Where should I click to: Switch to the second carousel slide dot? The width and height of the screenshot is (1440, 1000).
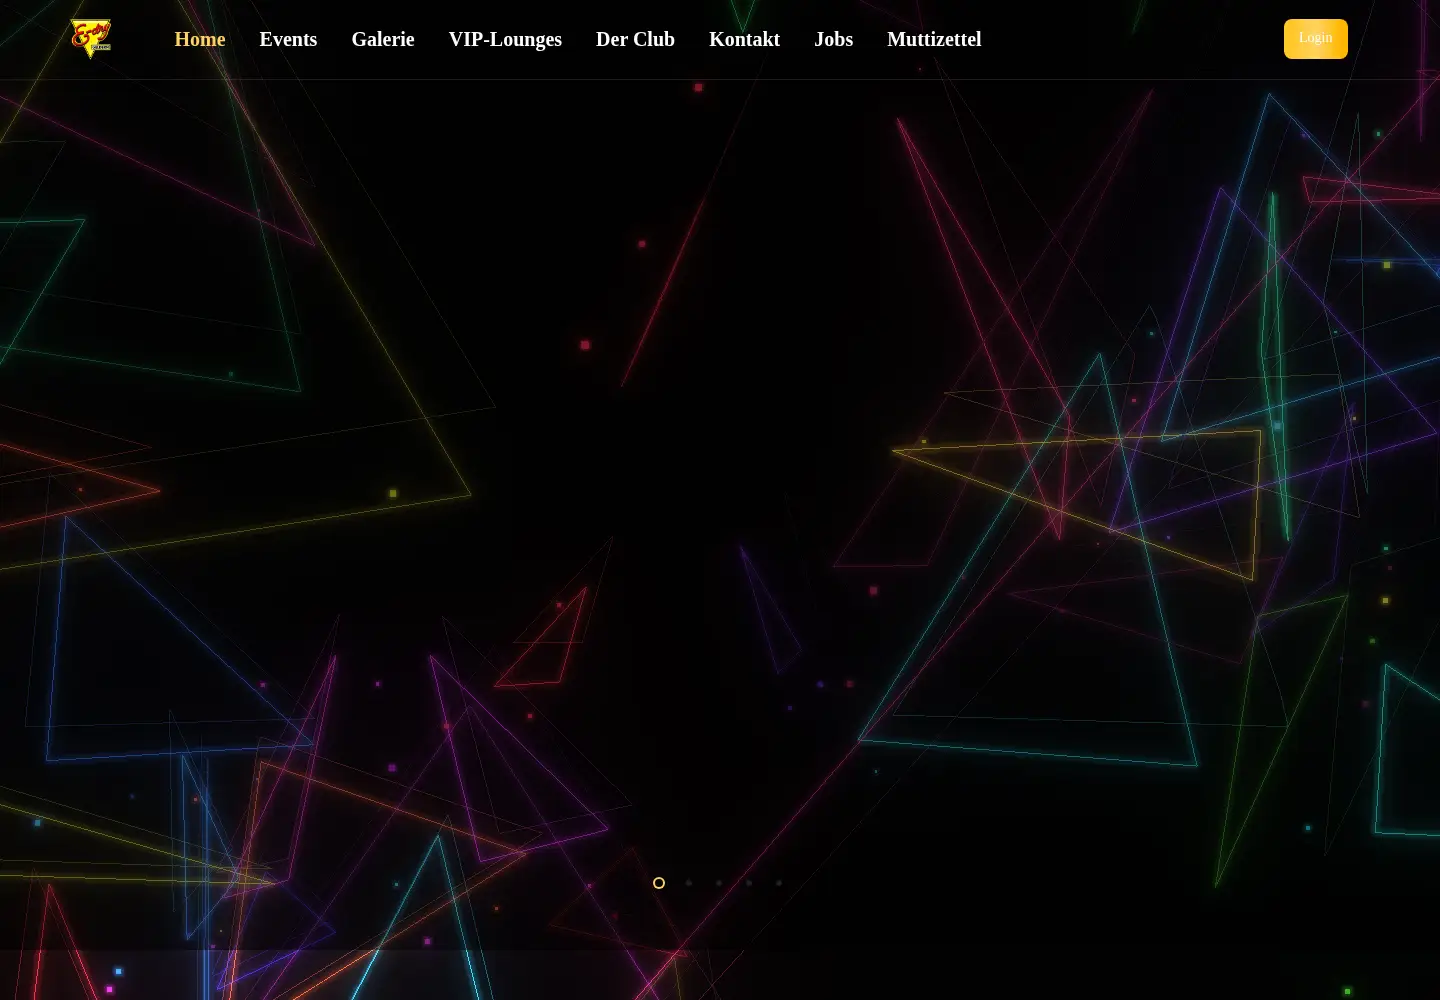(689, 883)
